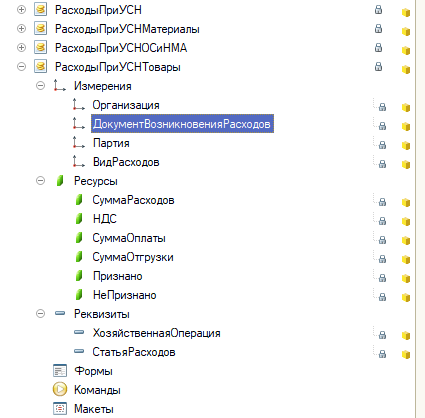
Task: Click the yellow cube icon for НеПризнано
Action: (406, 297)
